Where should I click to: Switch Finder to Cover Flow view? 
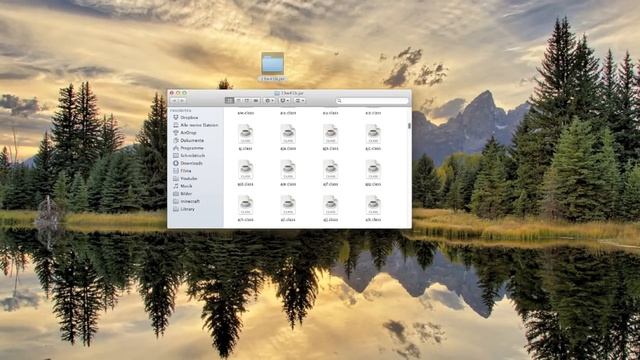point(256,100)
